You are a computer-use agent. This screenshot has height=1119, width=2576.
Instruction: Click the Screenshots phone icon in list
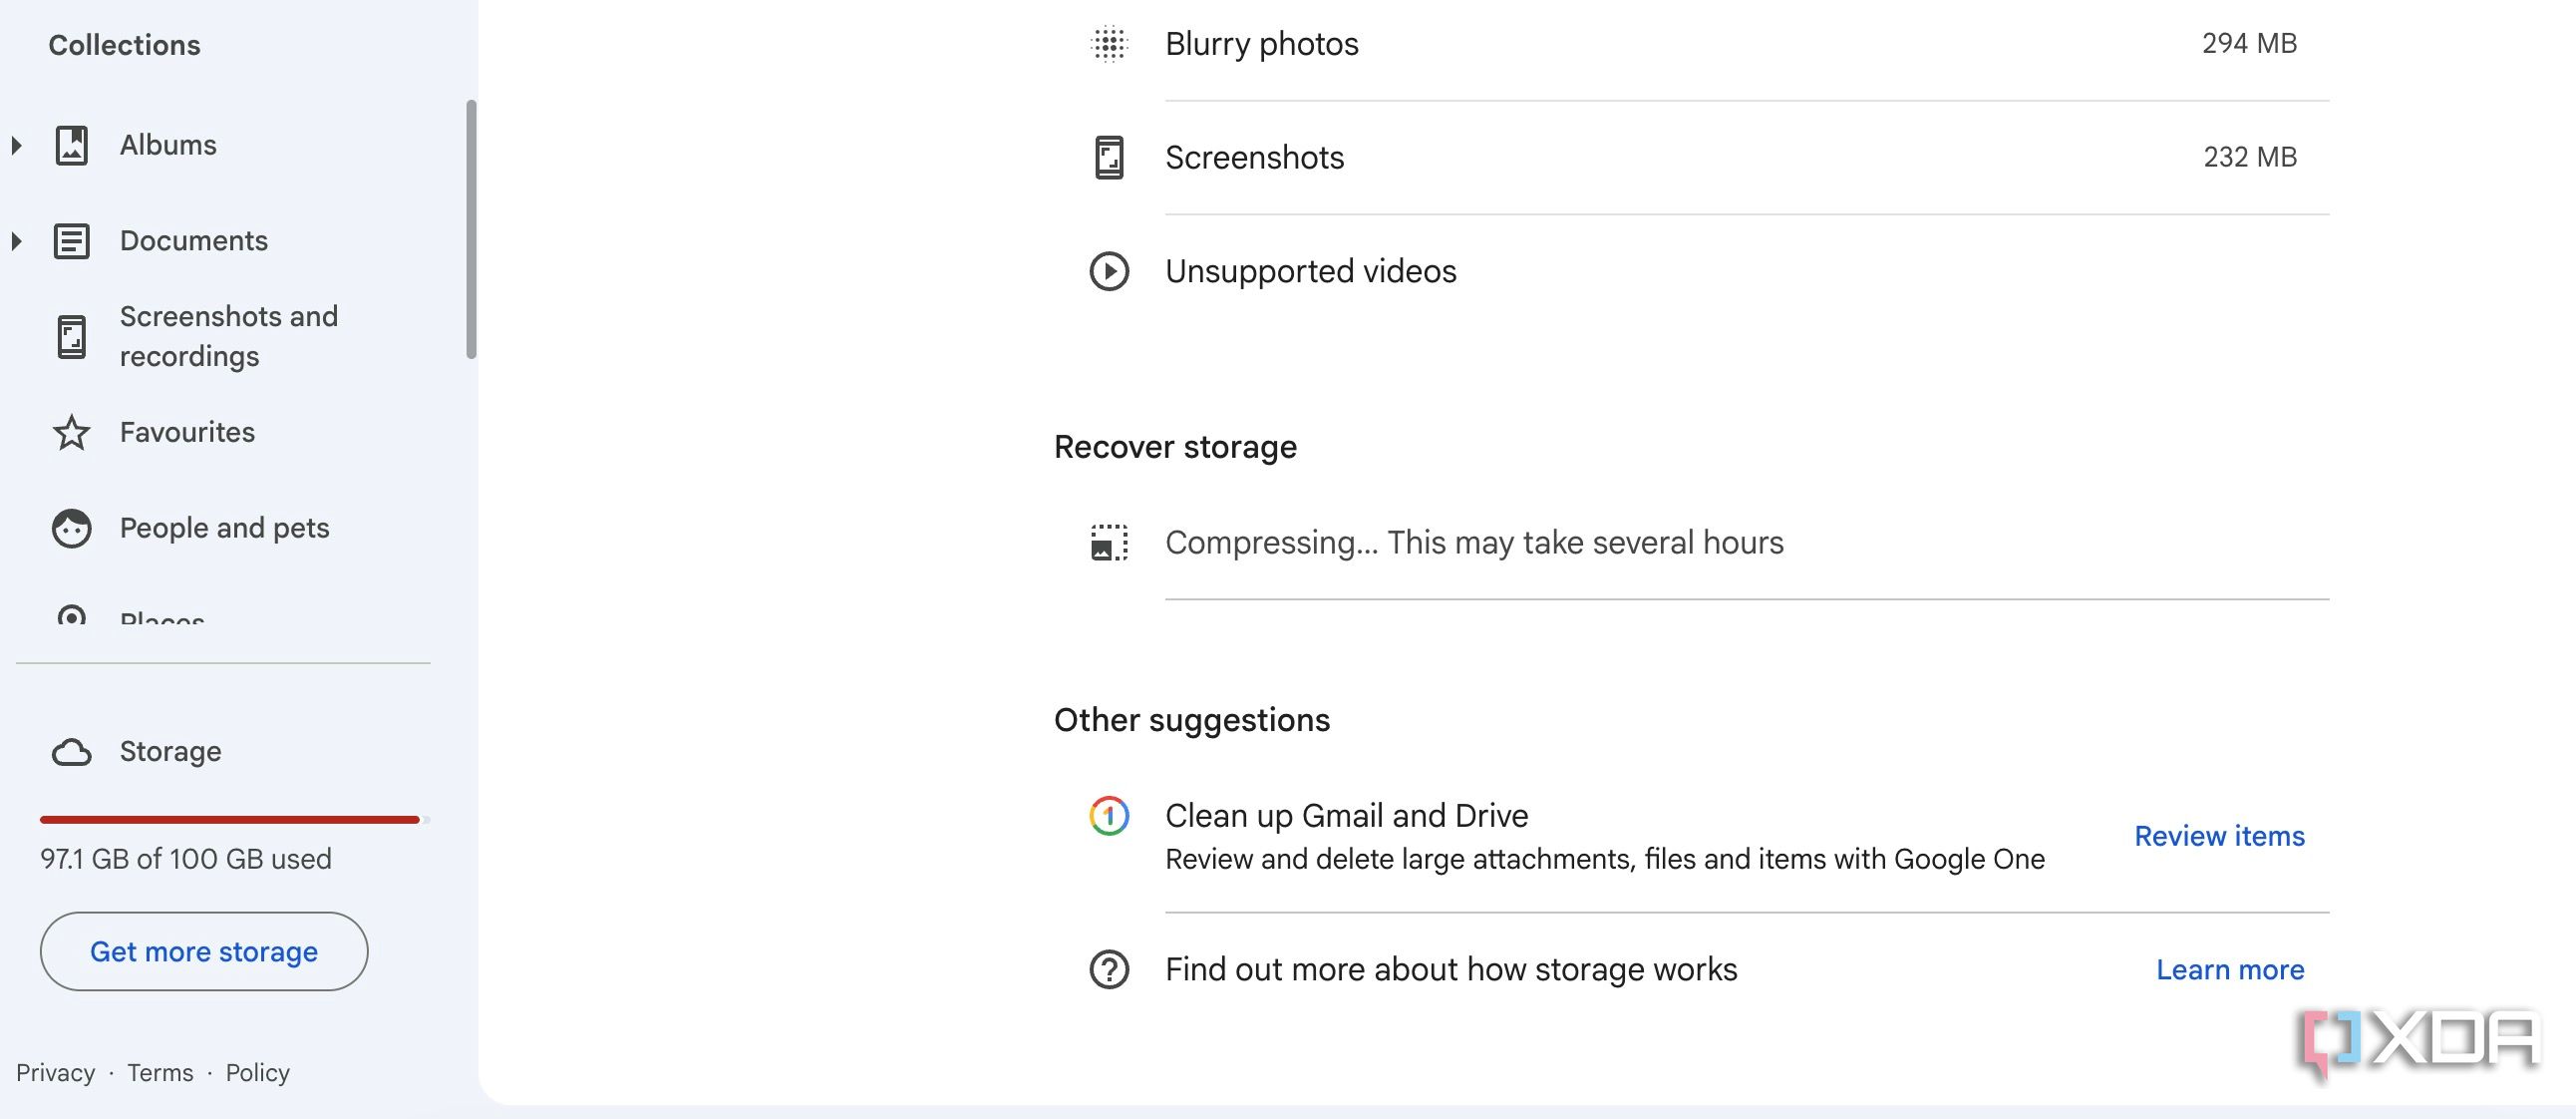pyautogui.click(x=1109, y=157)
